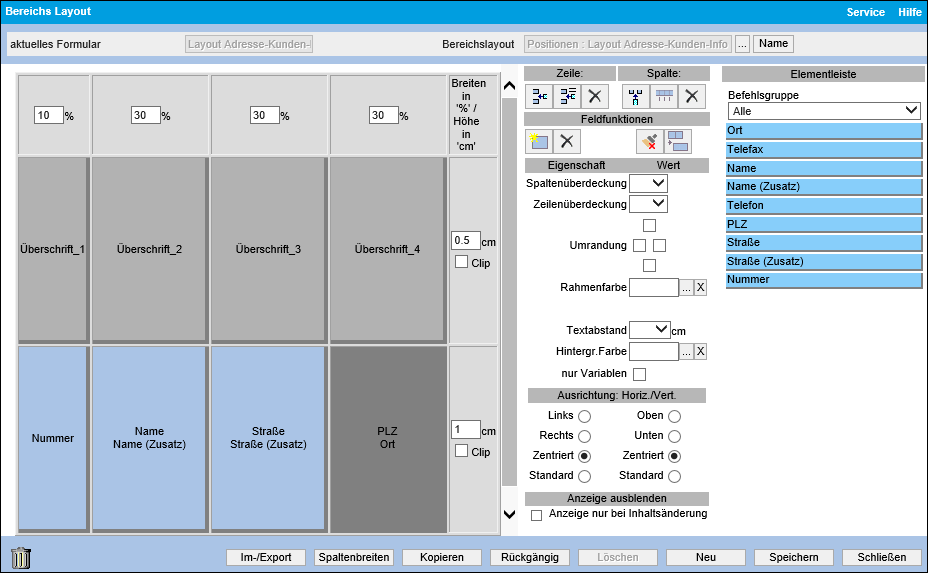The height and width of the screenshot is (573, 928).
Task: Click the Spalte column-grid distribution icon
Action: [663, 96]
